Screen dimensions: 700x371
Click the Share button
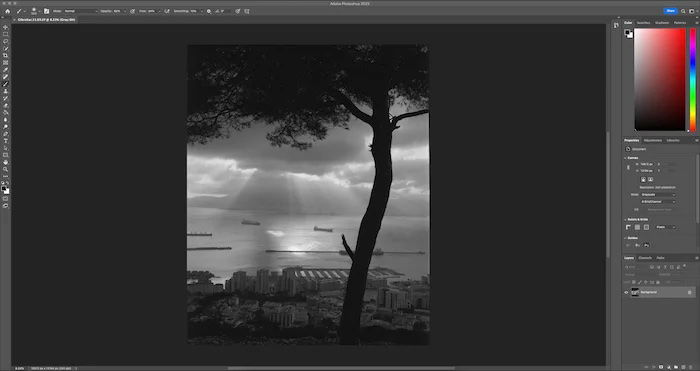coord(671,11)
